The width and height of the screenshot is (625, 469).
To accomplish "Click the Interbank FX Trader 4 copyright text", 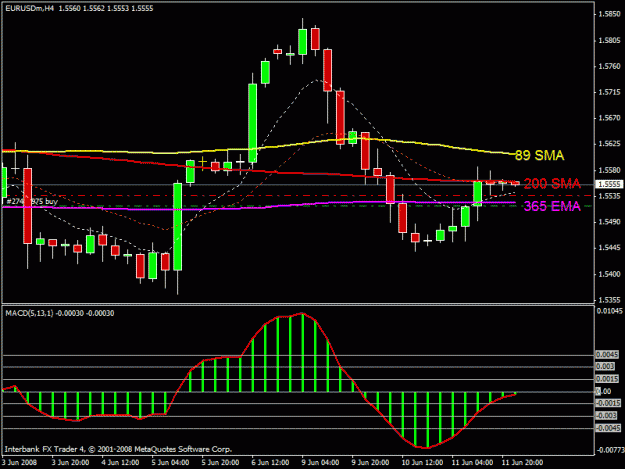I will 118,449.
